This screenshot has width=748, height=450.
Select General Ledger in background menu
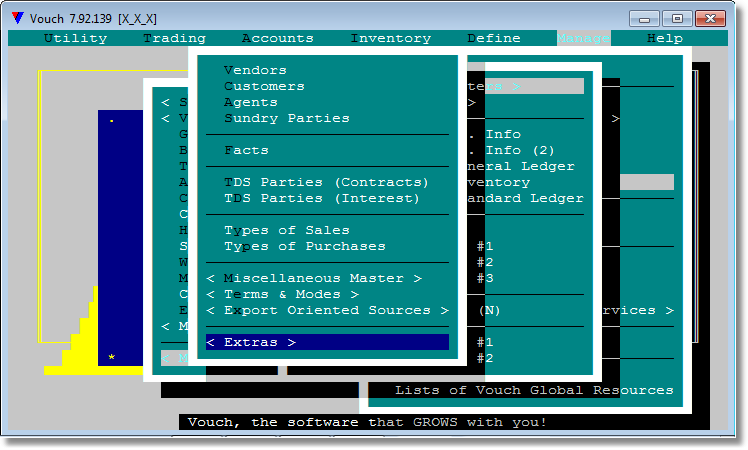point(521,166)
